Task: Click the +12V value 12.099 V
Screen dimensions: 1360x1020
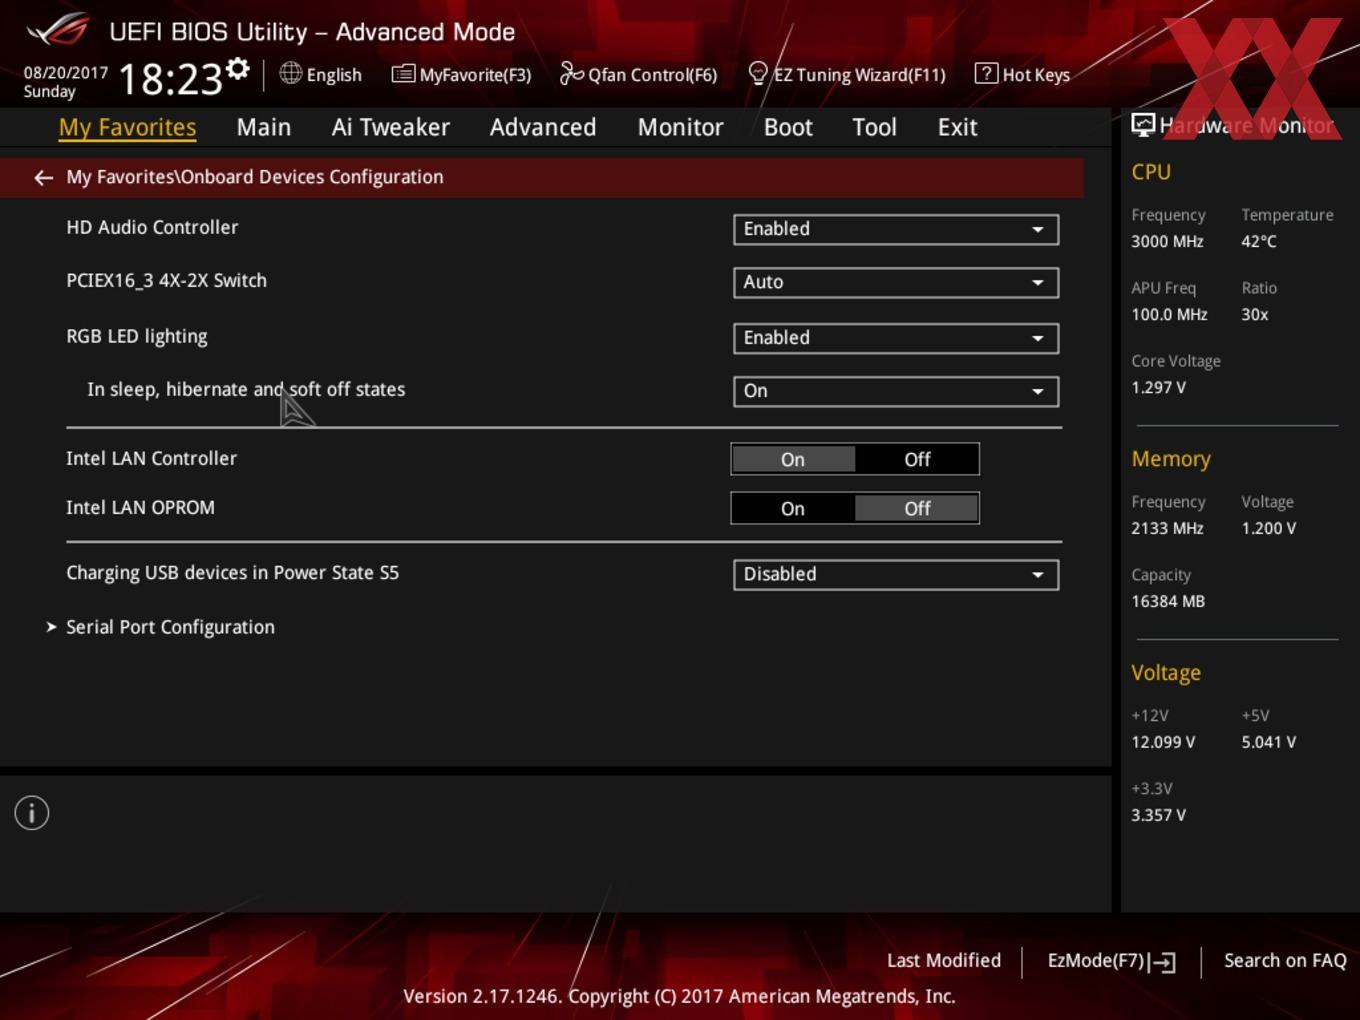Action: [1163, 742]
